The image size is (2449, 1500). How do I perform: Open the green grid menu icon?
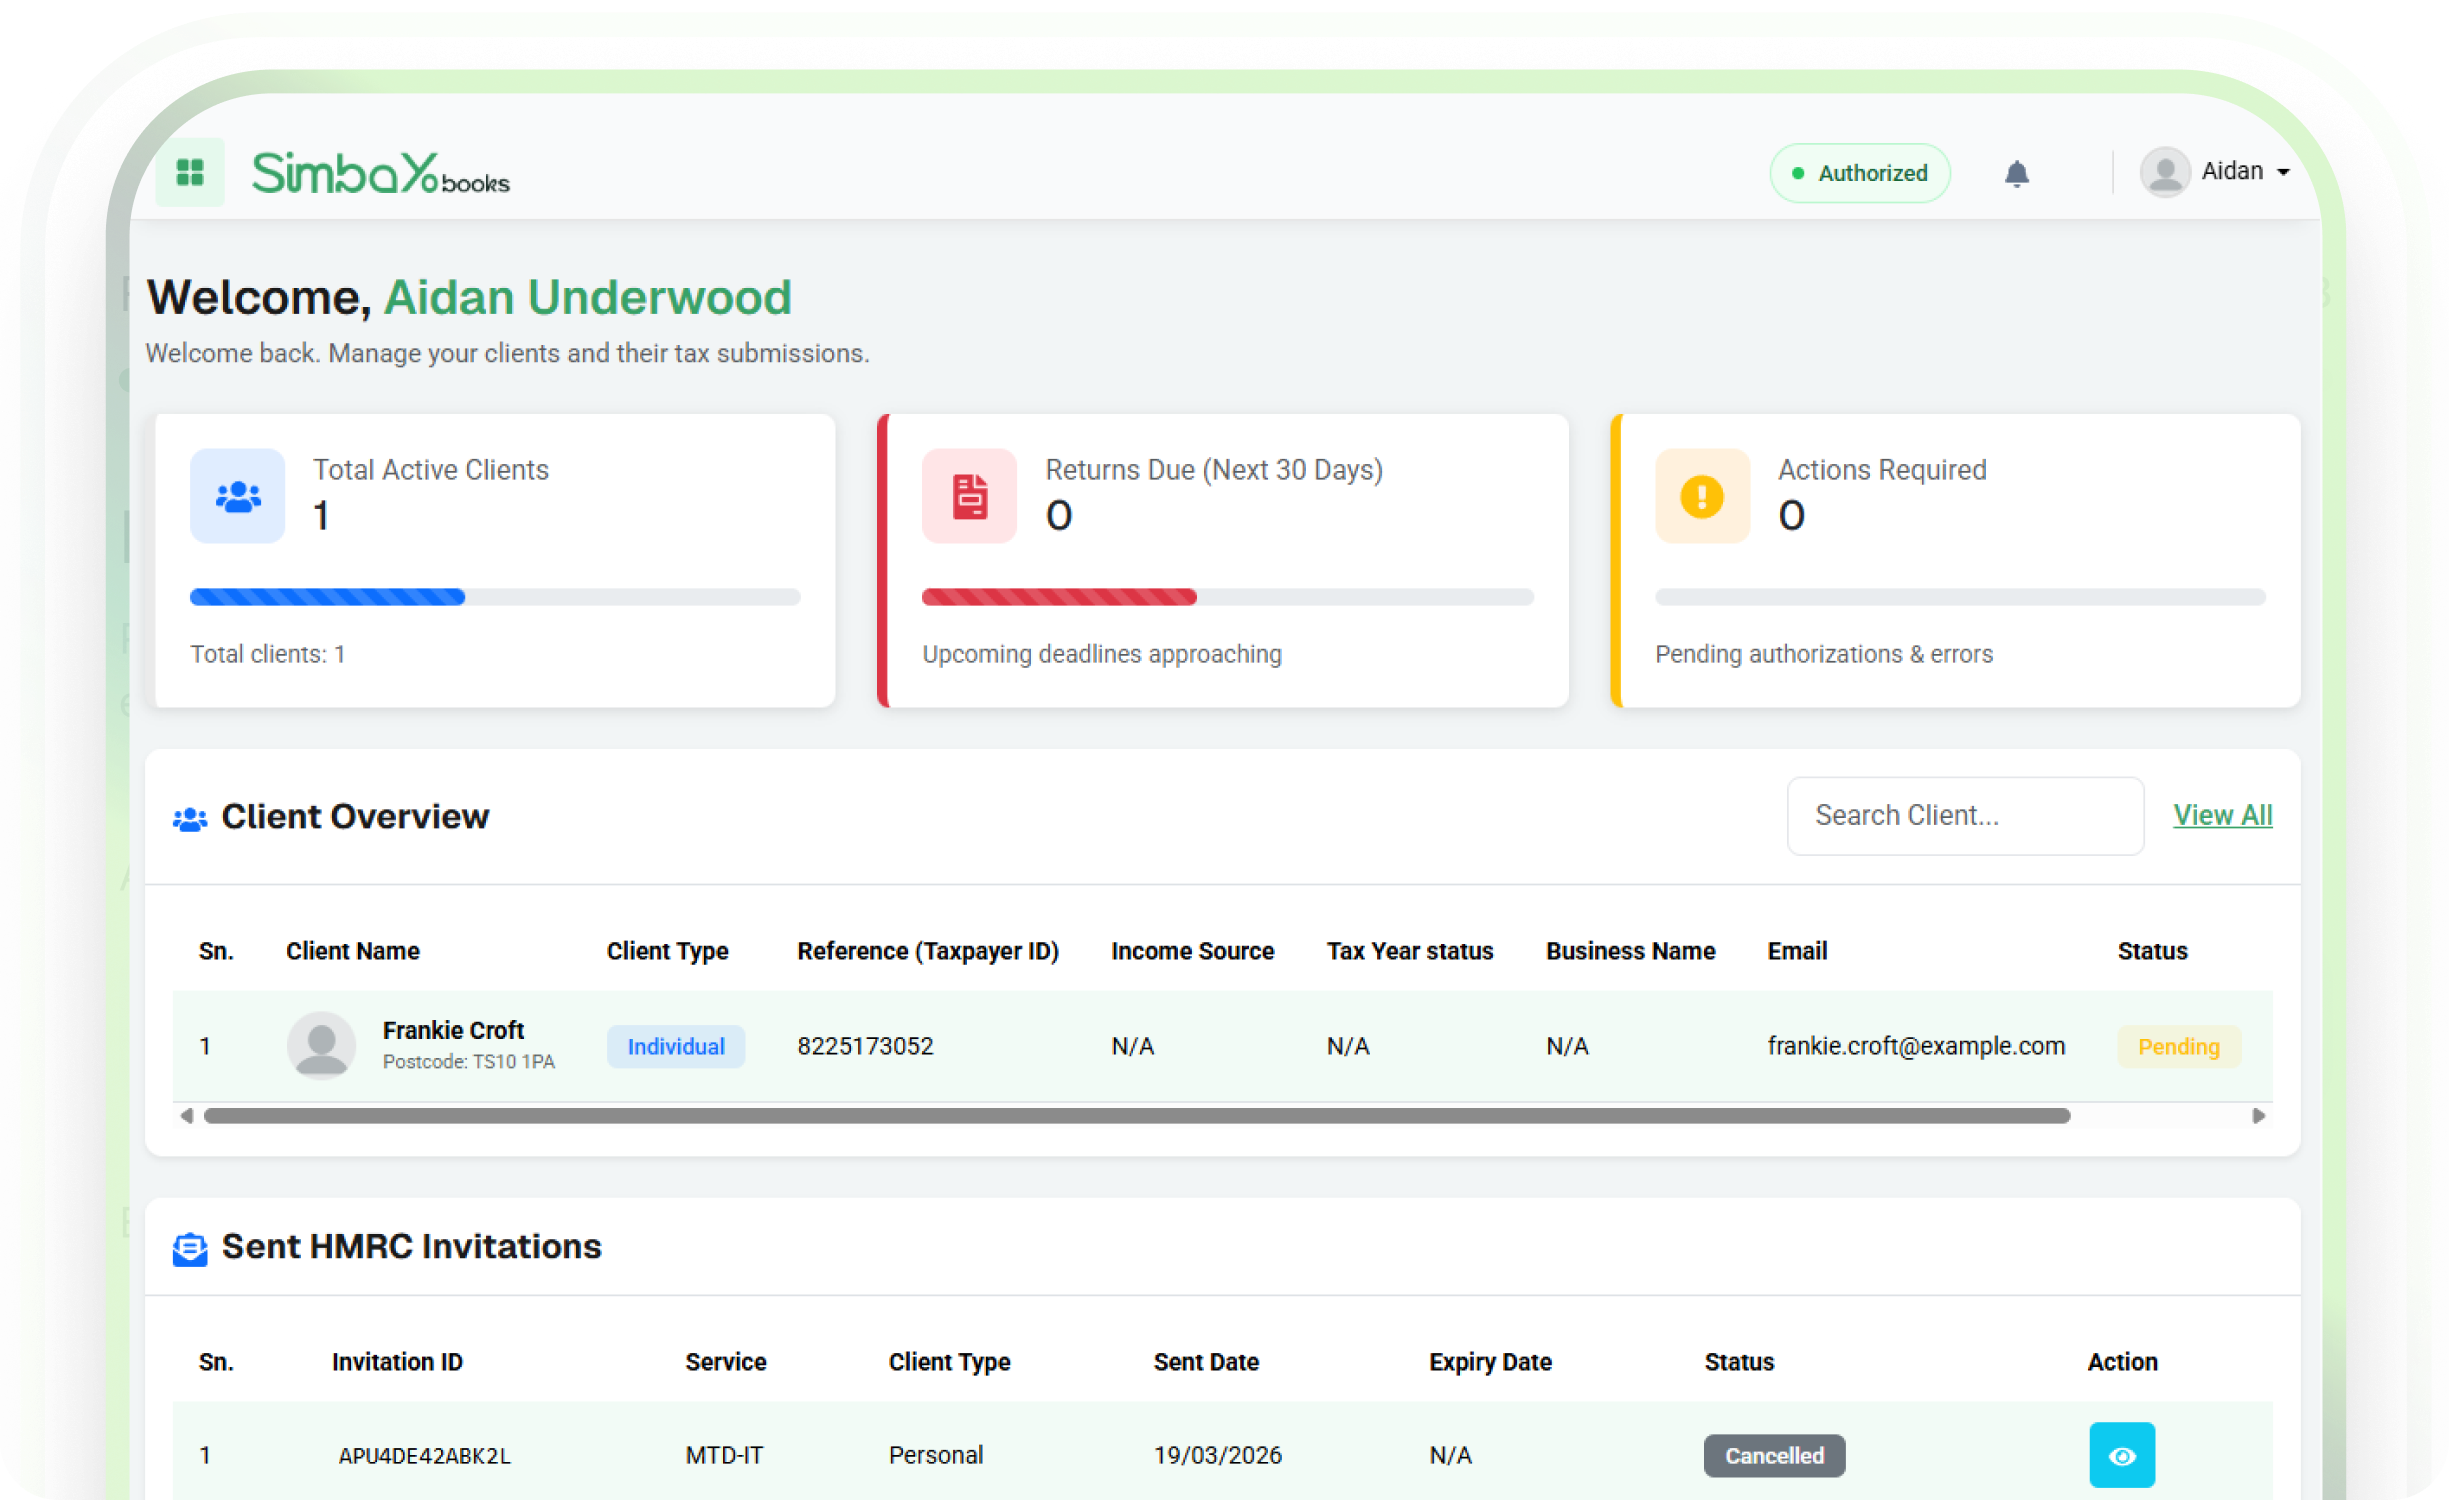coord(190,173)
